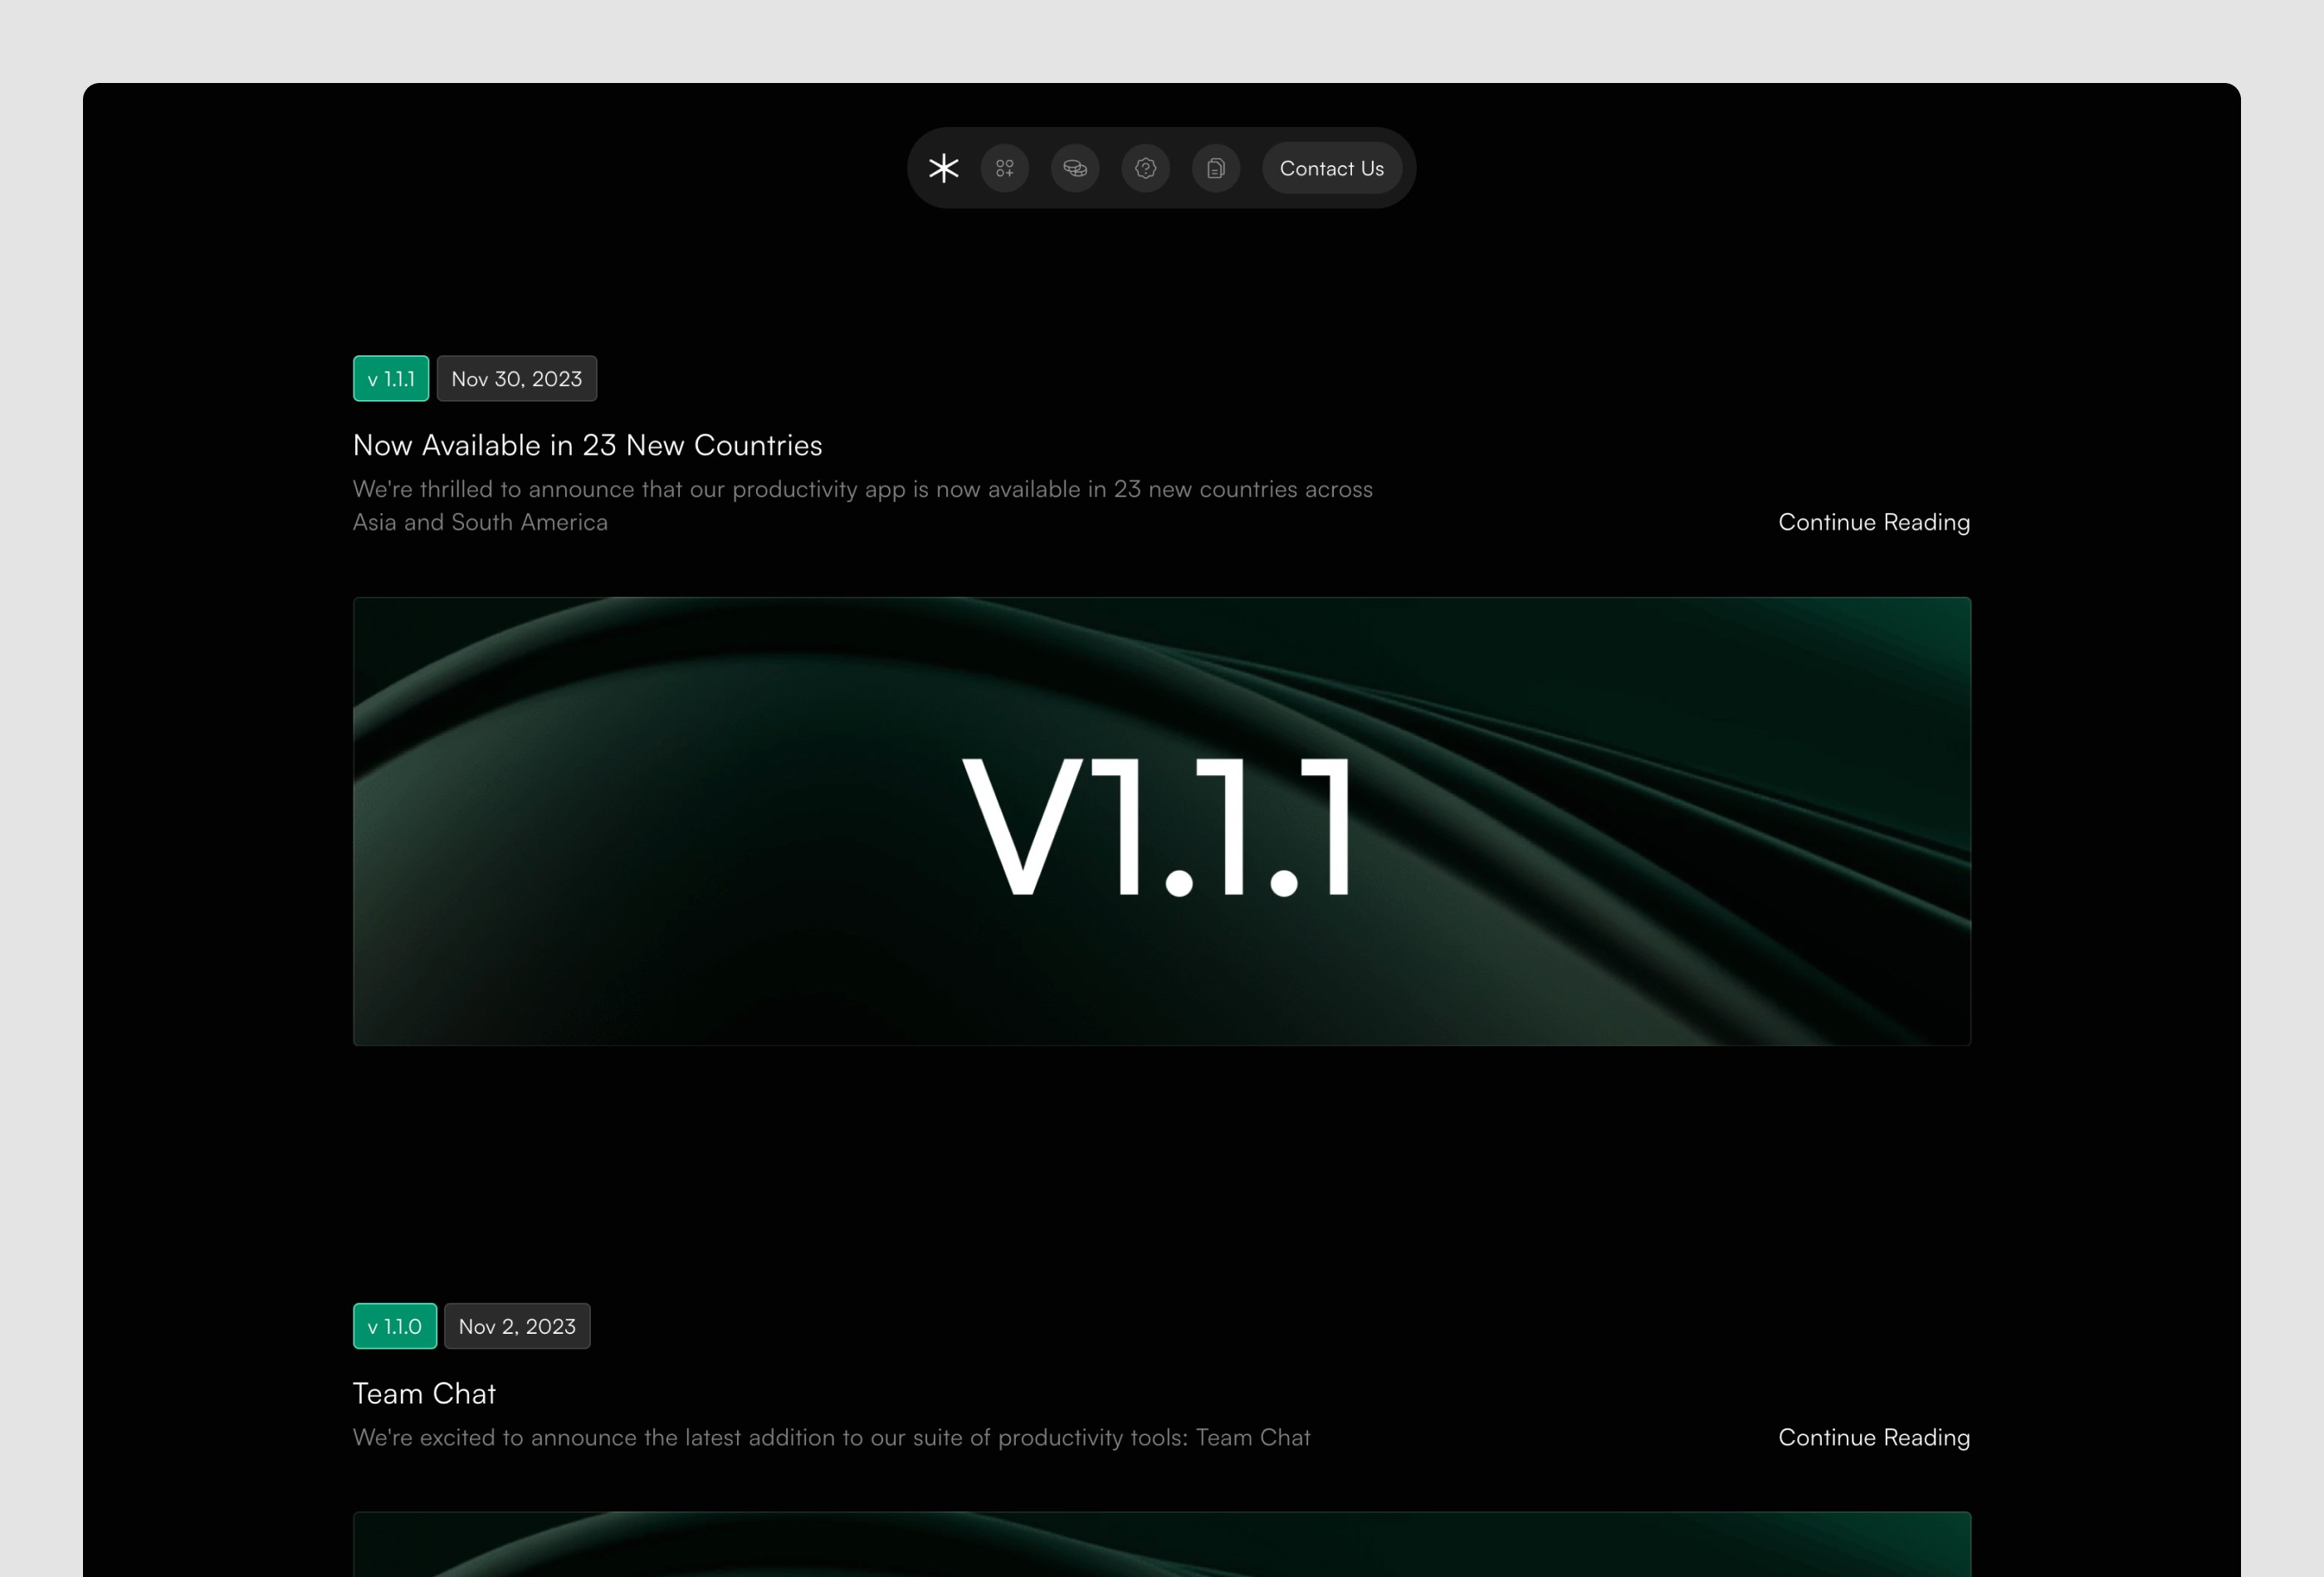Select the v1.1.1 changelog entry card
The width and height of the screenshot is (2324, 1577).
1162,700
